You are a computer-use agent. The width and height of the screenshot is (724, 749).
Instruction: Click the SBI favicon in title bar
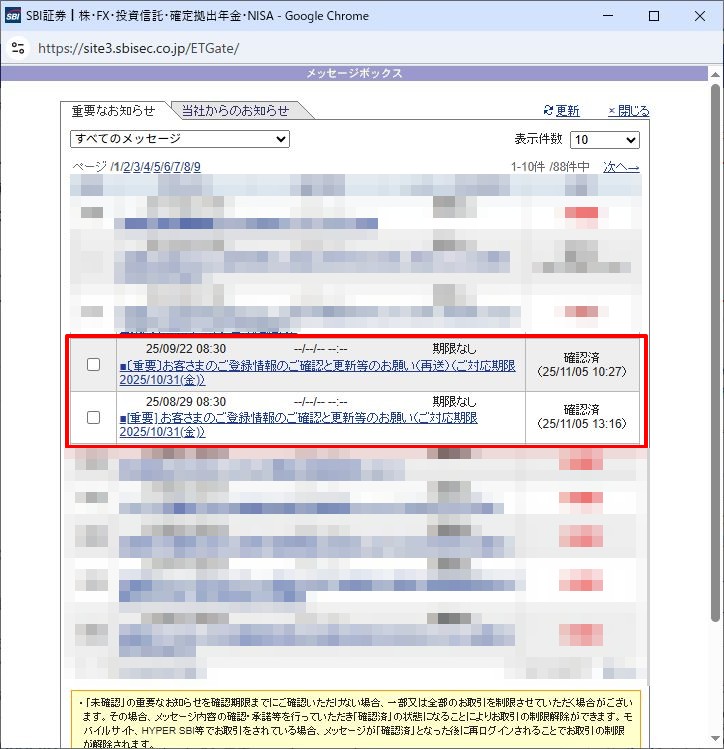coord(13,16)
